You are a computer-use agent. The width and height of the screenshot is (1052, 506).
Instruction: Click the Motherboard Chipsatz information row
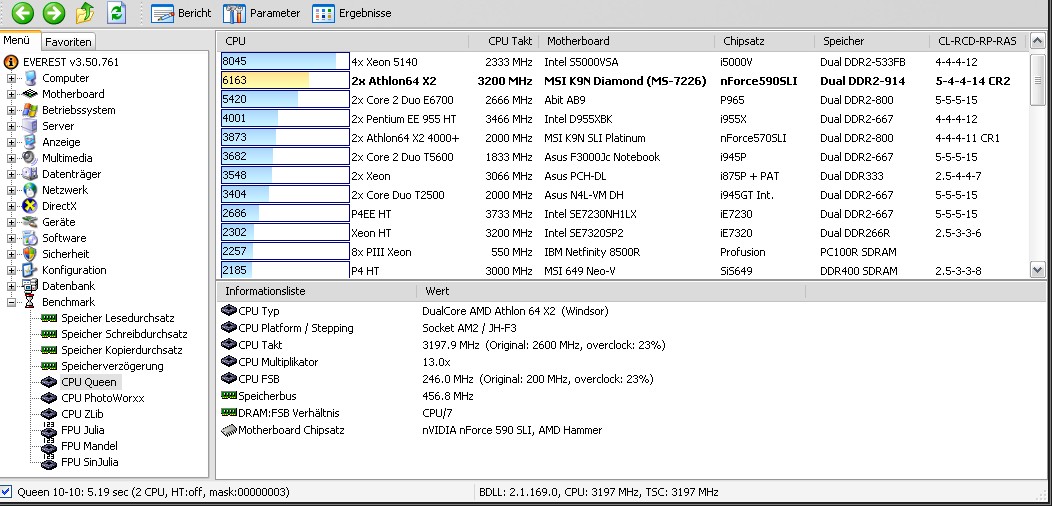(x=411, y=430)
